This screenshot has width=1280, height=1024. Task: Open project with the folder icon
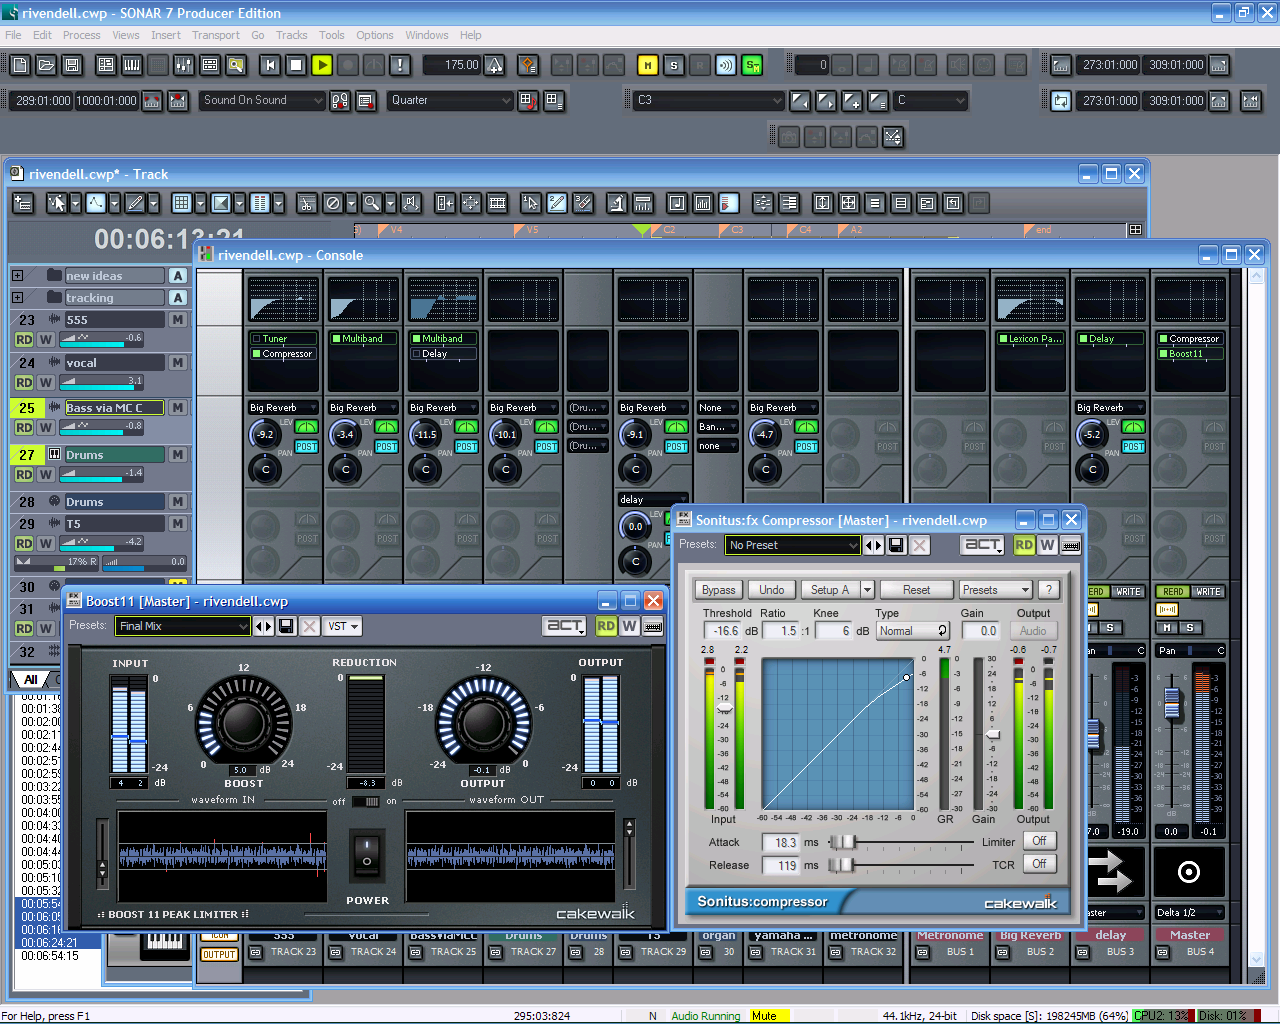pyautogui.click(x=46, y=65)
